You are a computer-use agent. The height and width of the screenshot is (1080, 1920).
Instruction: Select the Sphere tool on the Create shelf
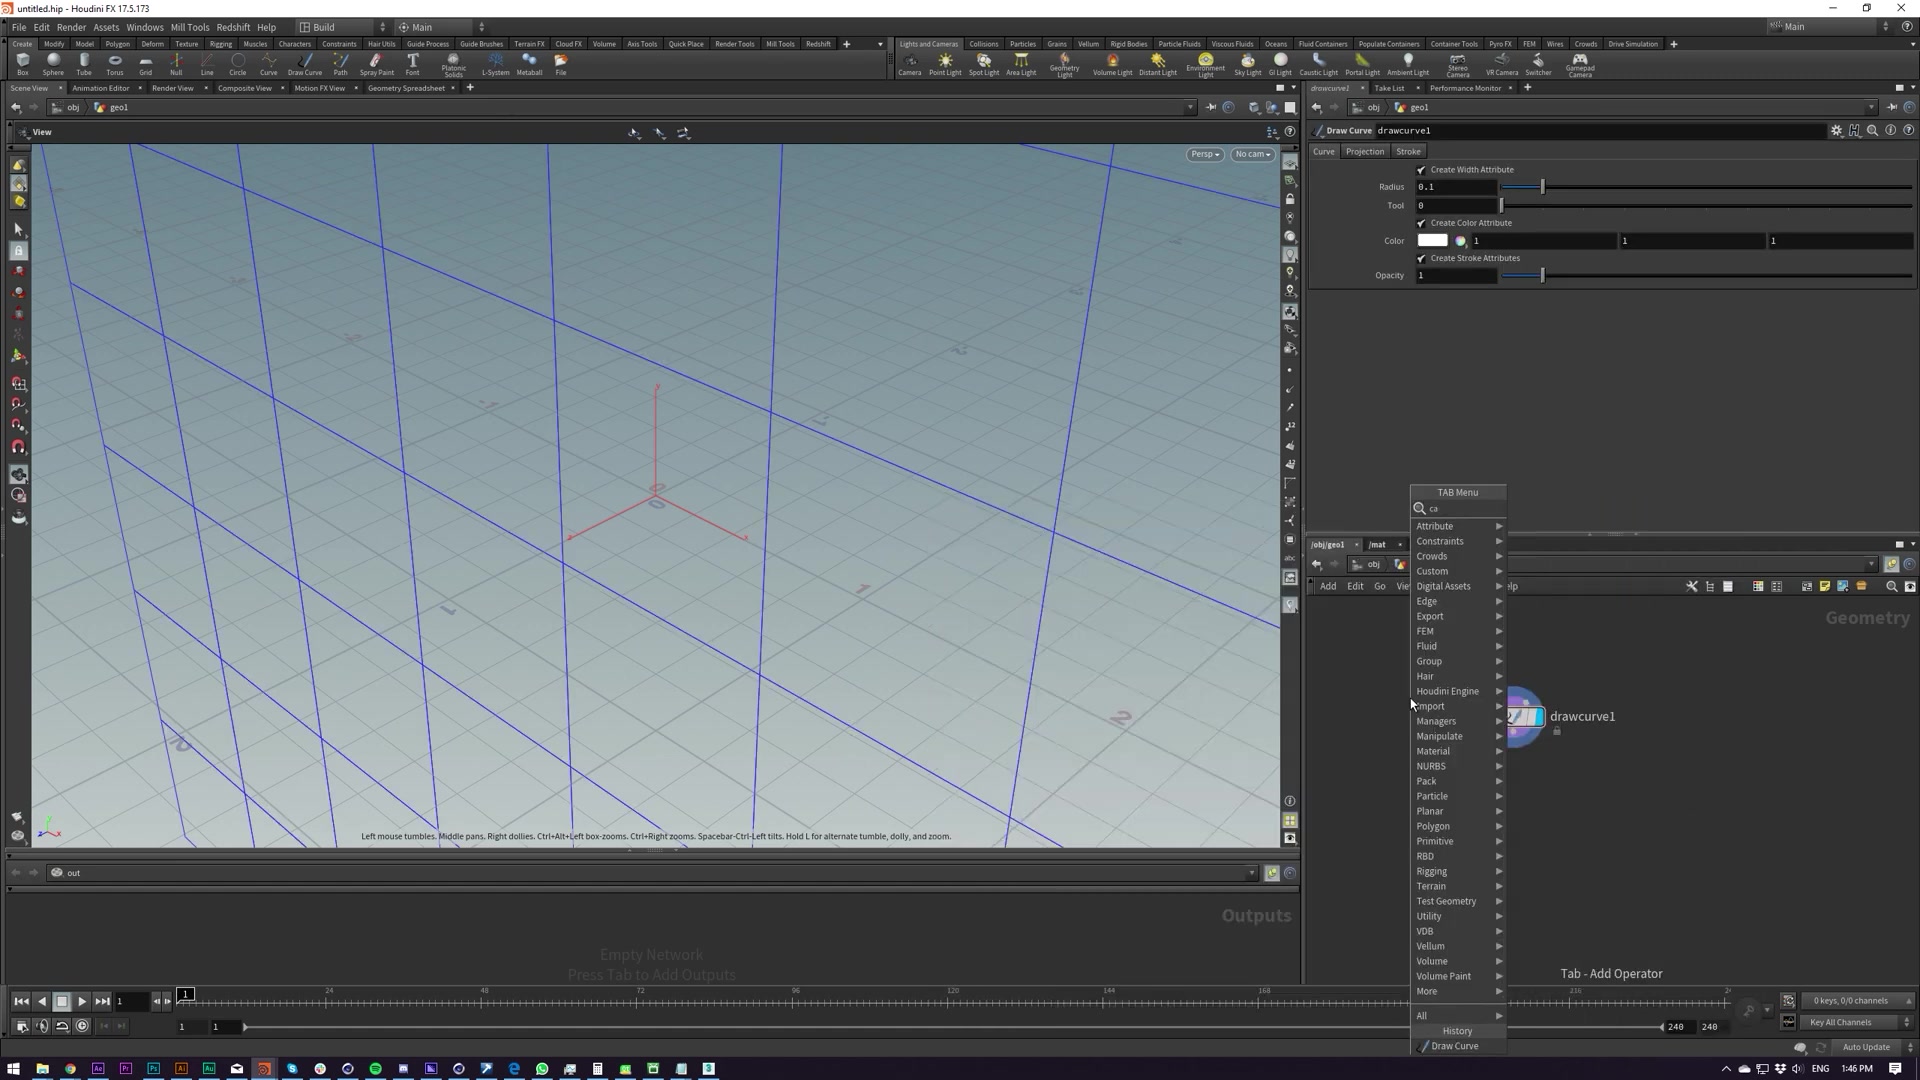pos(53,64)
